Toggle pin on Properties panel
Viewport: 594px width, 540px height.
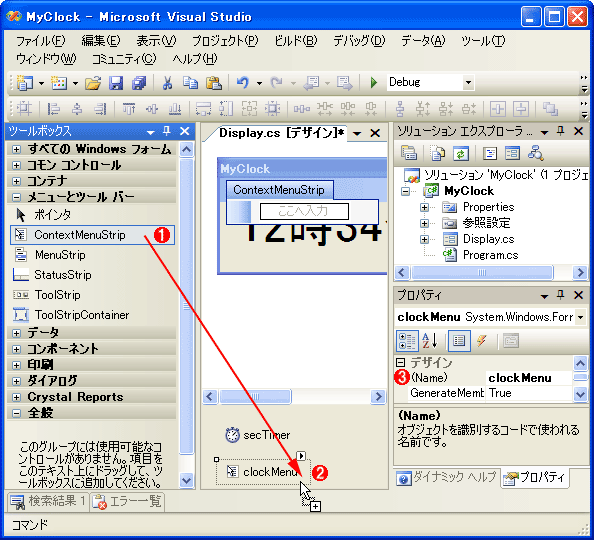click(561, 295)
